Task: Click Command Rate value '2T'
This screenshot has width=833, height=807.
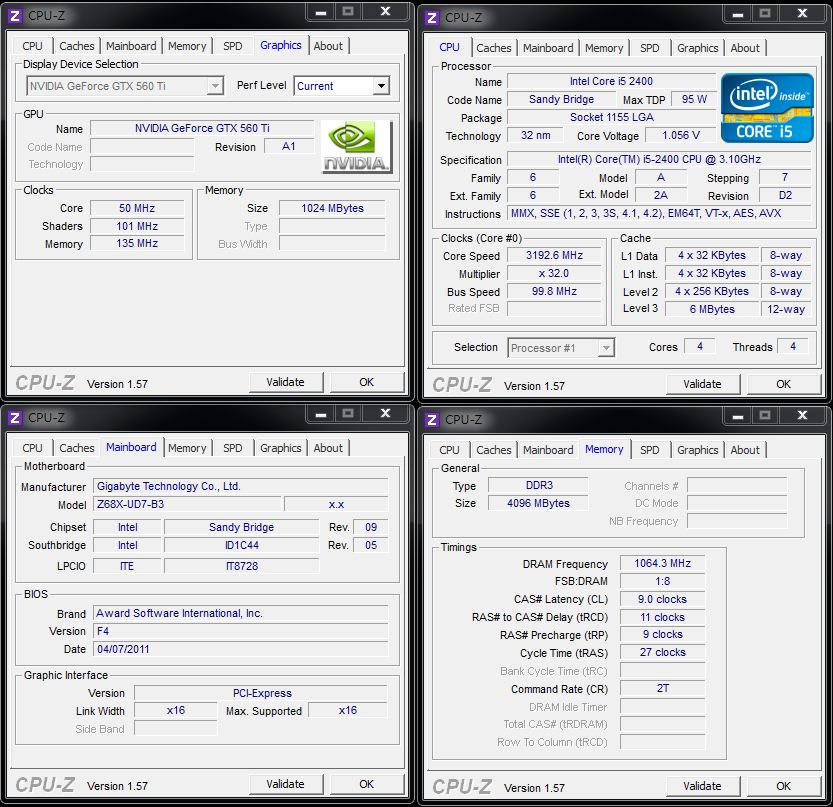Action: coord(662,689)
